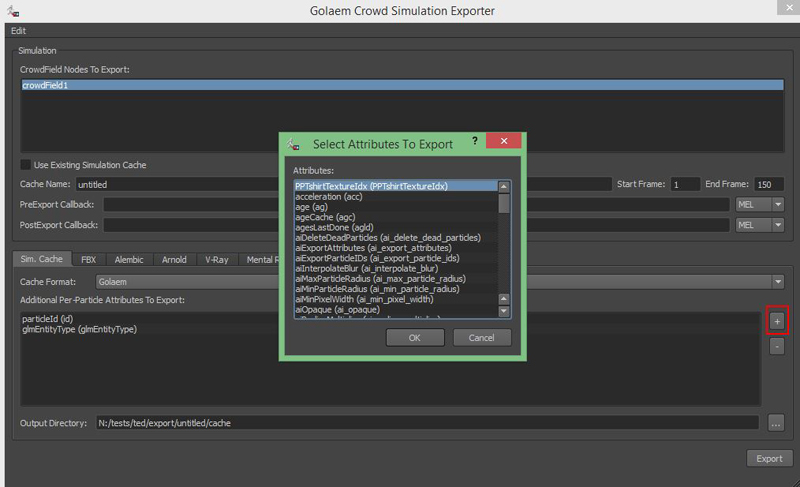Screen dimensions: 800x487
Task: Click the attributes list scrollbar thumb
Action: [x=504, y=203]
